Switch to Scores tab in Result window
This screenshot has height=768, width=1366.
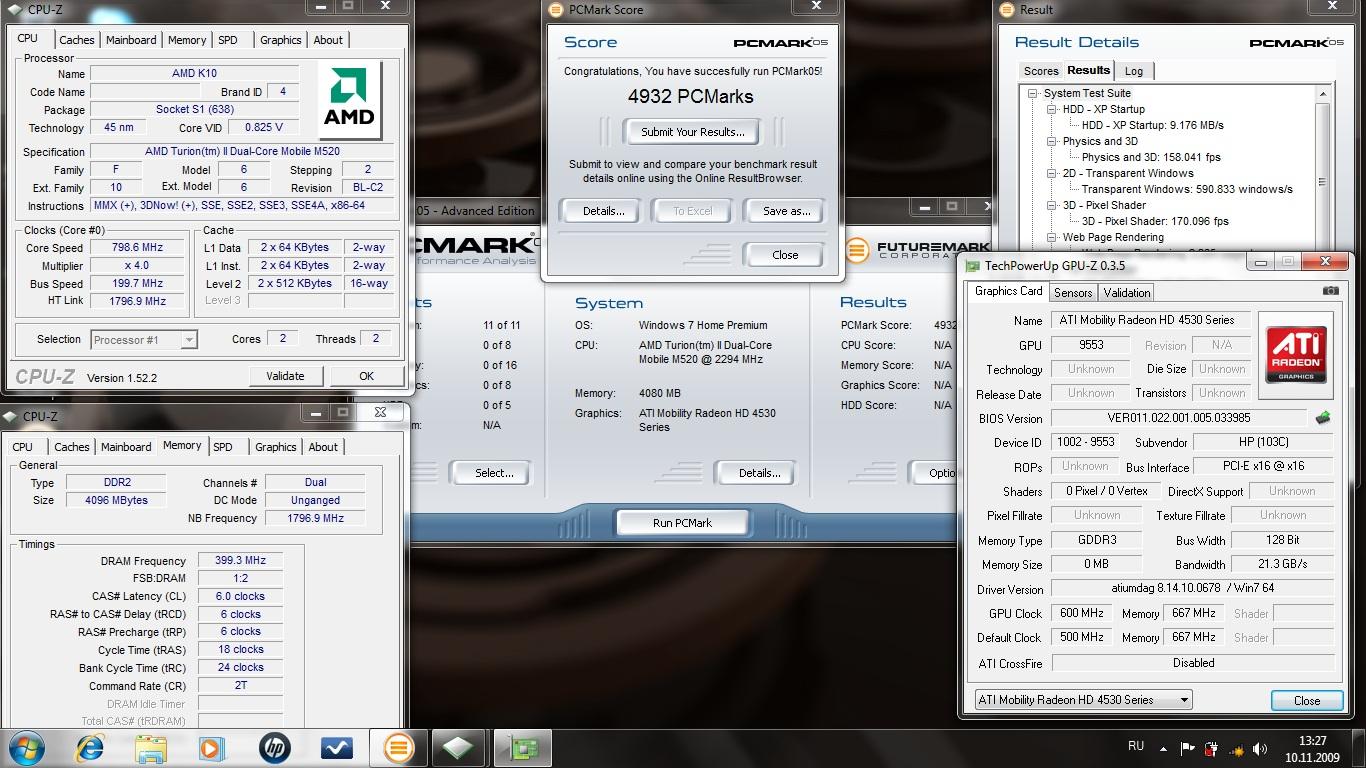1041,71
